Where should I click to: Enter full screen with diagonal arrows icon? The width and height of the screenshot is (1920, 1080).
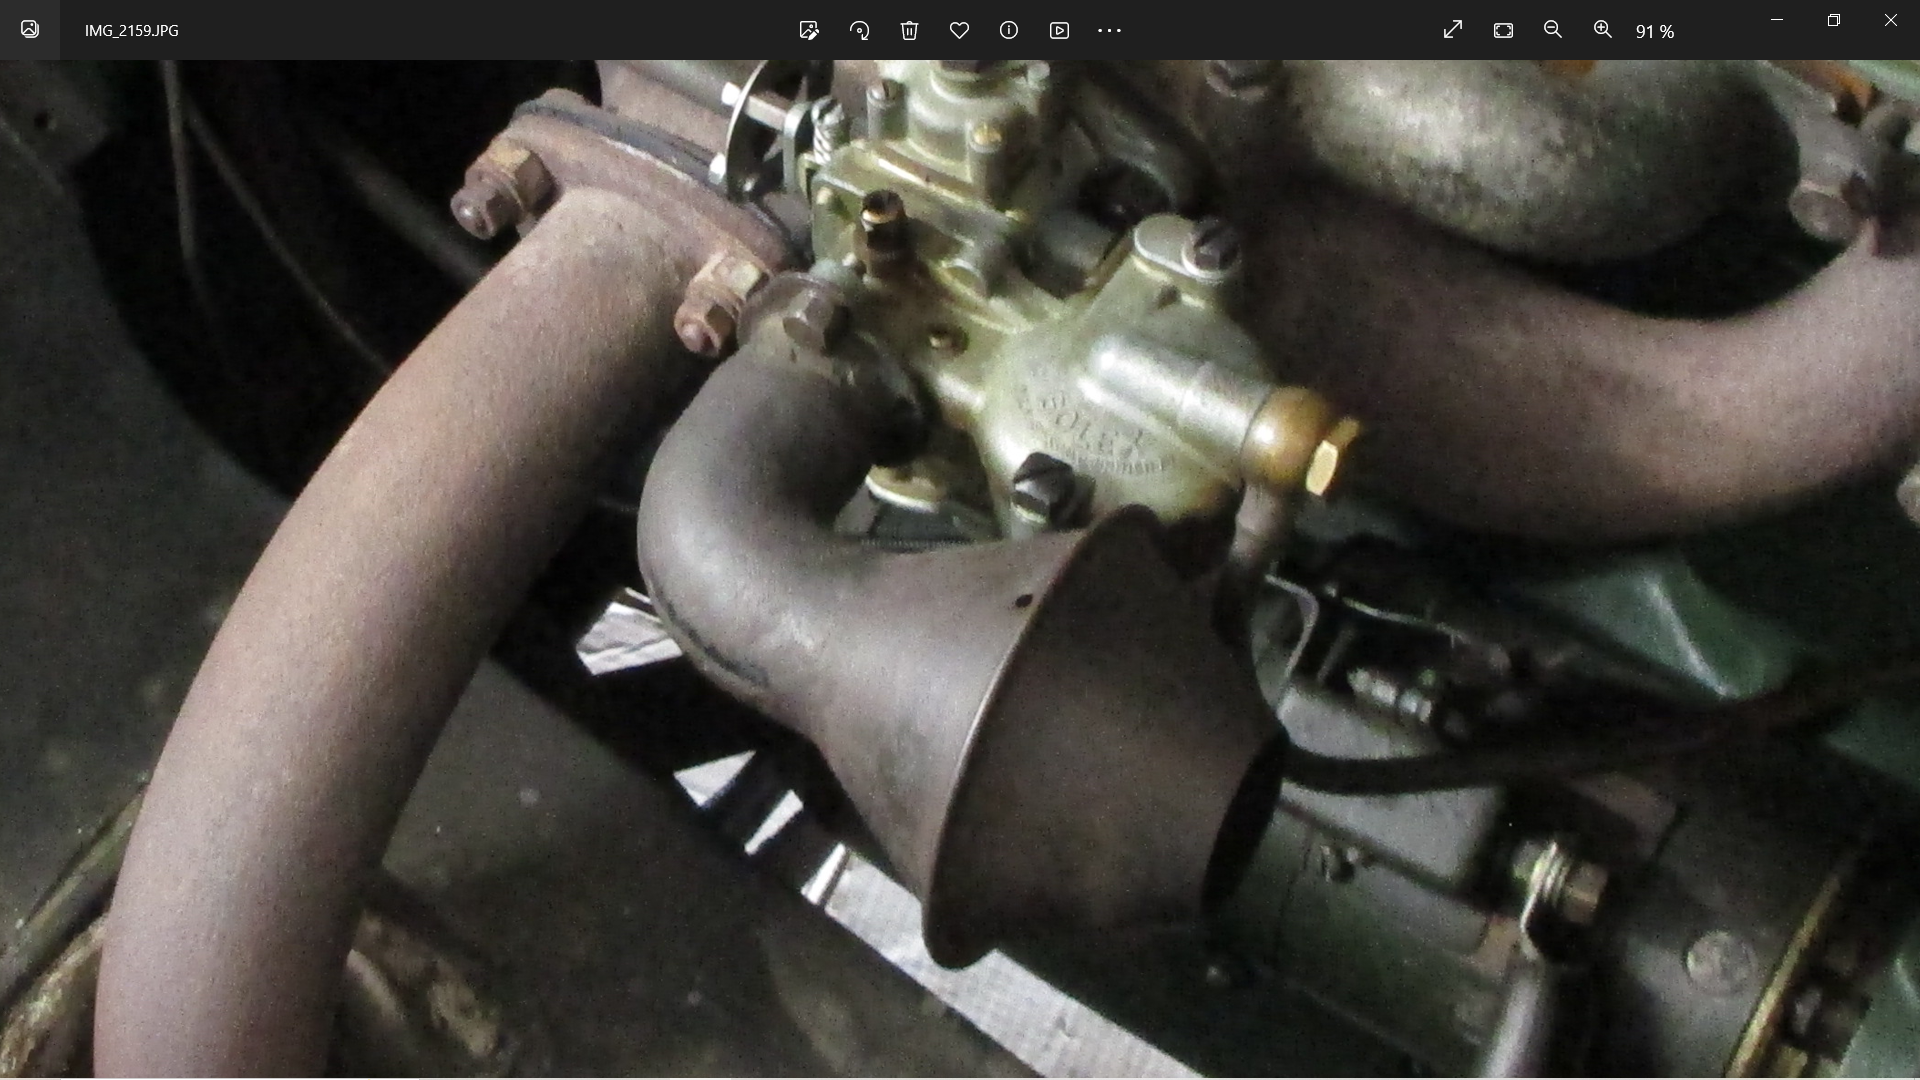coord(1453,30)
